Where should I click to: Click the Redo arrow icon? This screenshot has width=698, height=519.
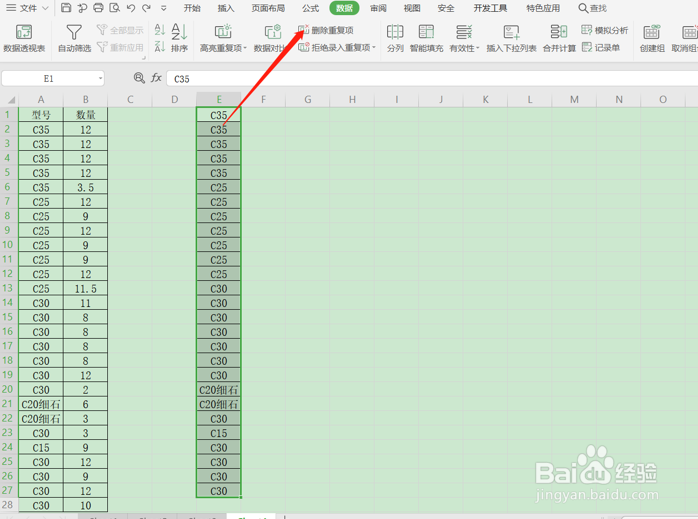(146, 8)
